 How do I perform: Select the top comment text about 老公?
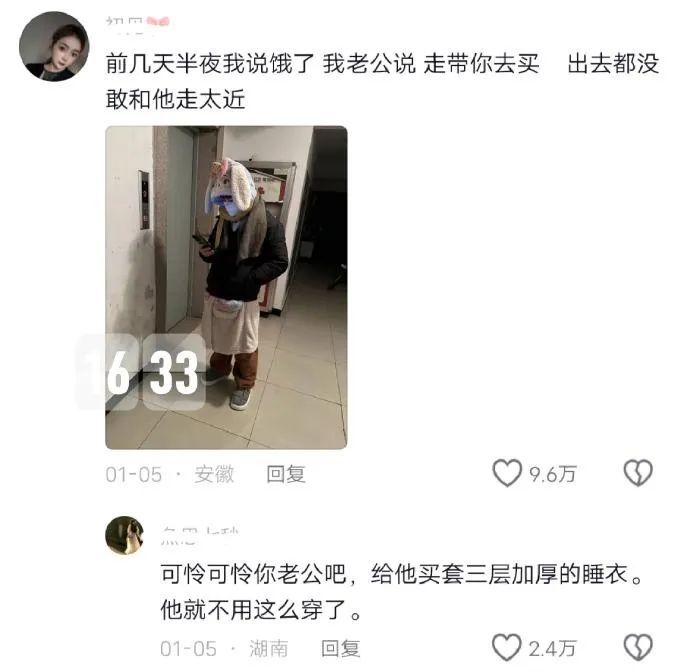pyautogui.click(x=382, y=81)
